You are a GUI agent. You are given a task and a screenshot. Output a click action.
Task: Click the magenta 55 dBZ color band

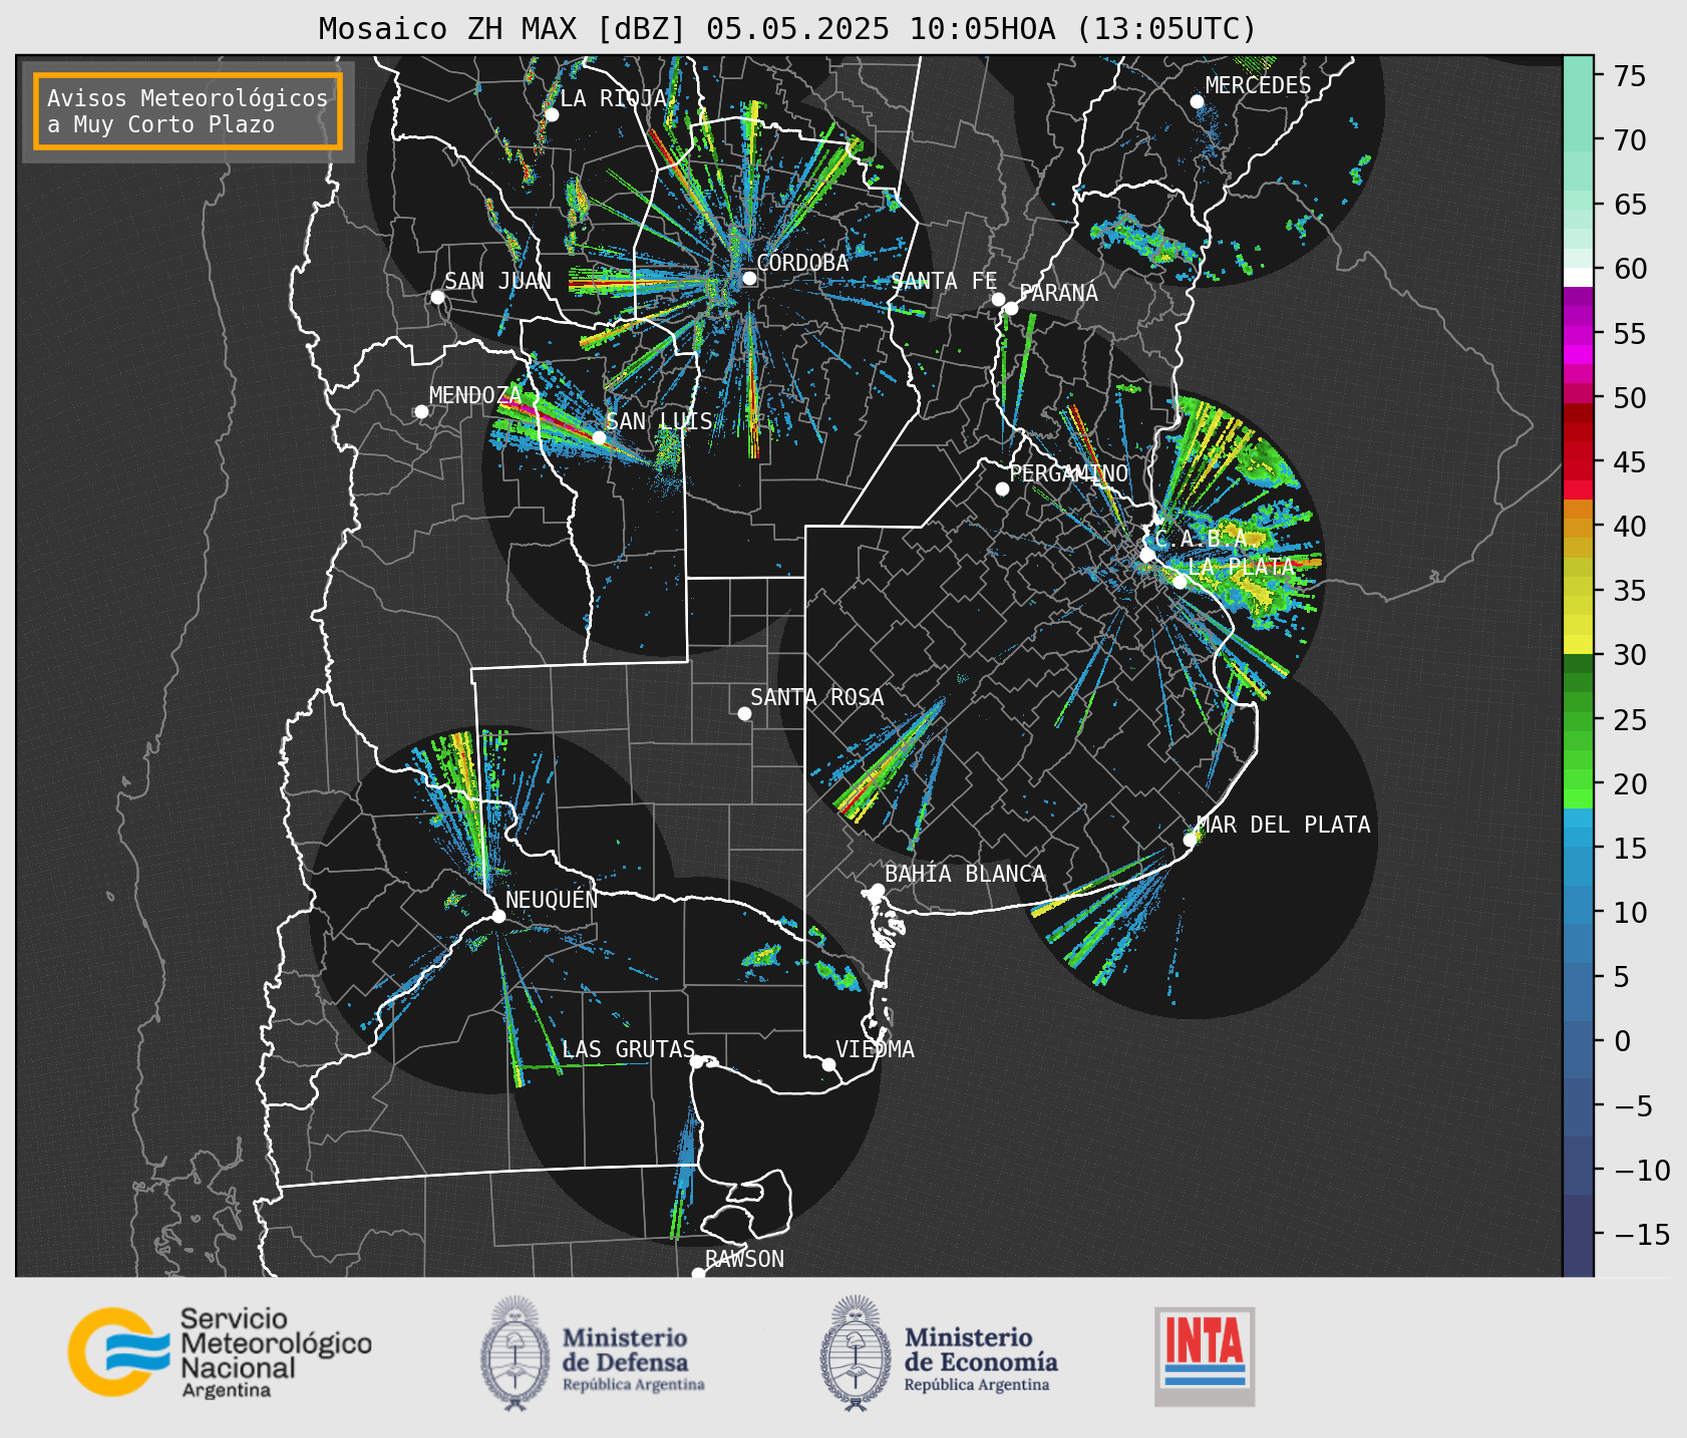click(1577, 333)
